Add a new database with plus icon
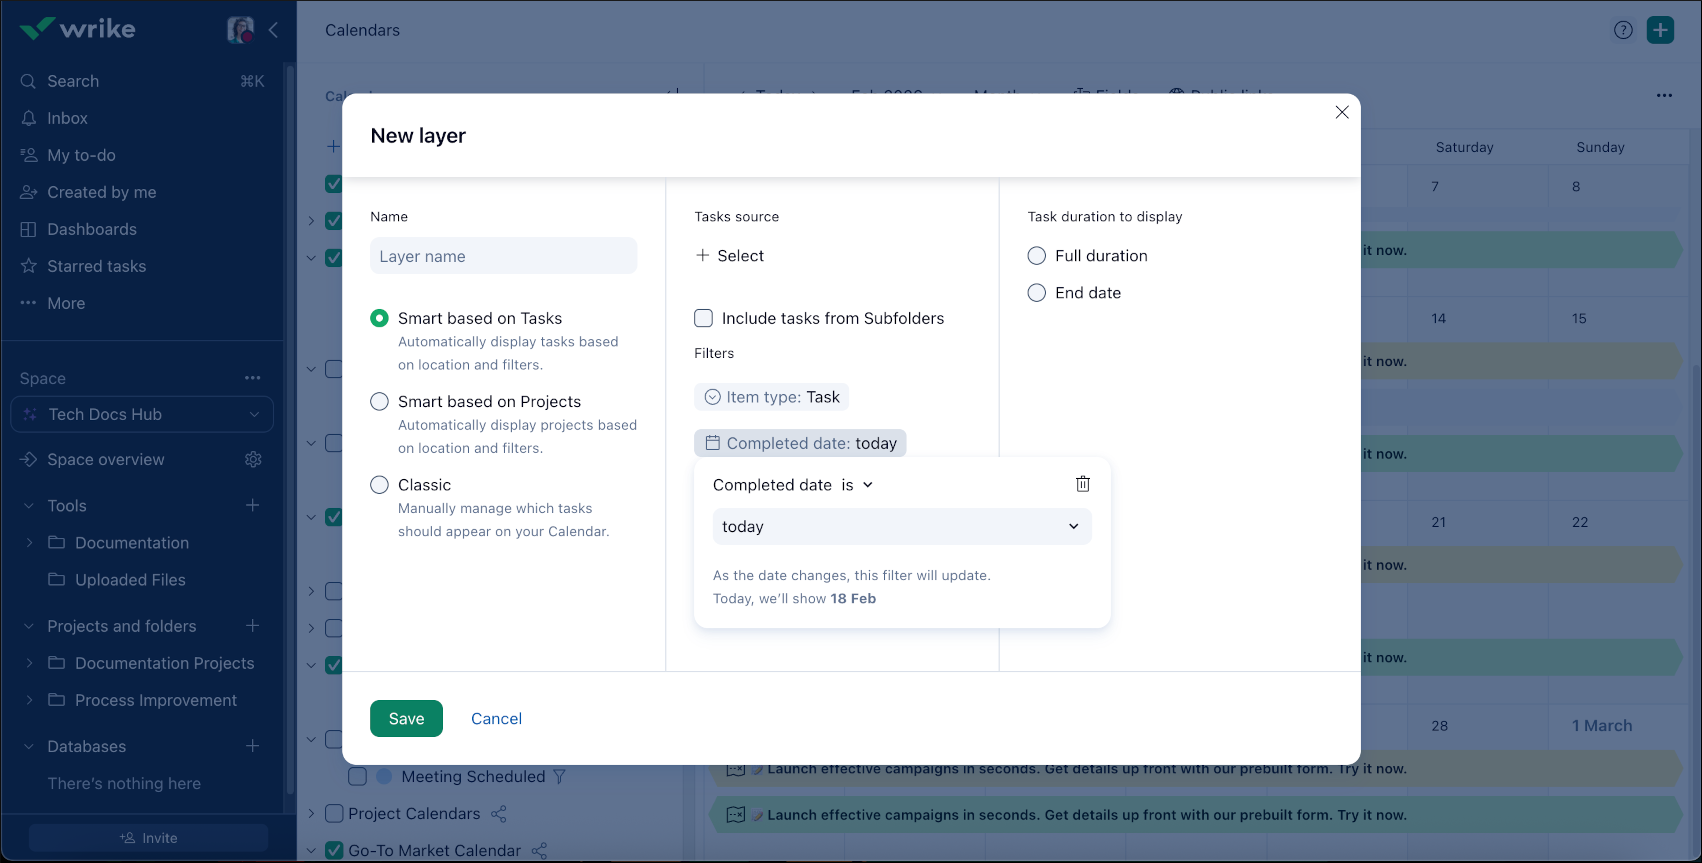The image size is (1702, 863). tap(253, 746)
